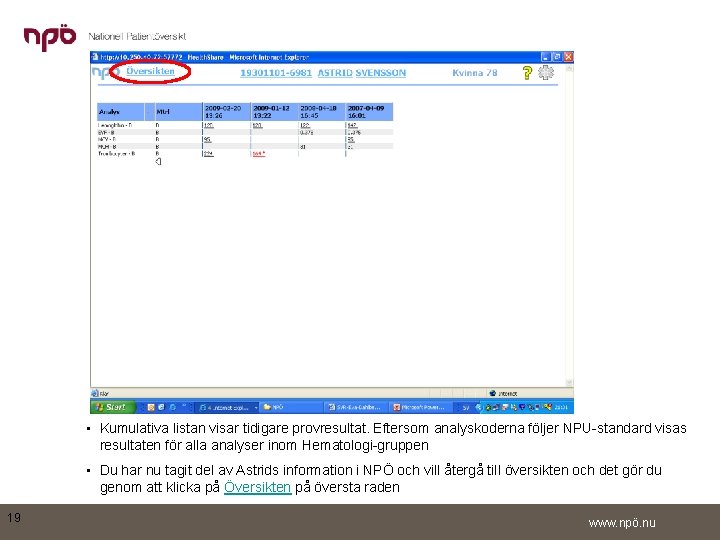This screenshot has height=540, width=720.
Task: Click the system tray clock
Action: click(561, 407)
